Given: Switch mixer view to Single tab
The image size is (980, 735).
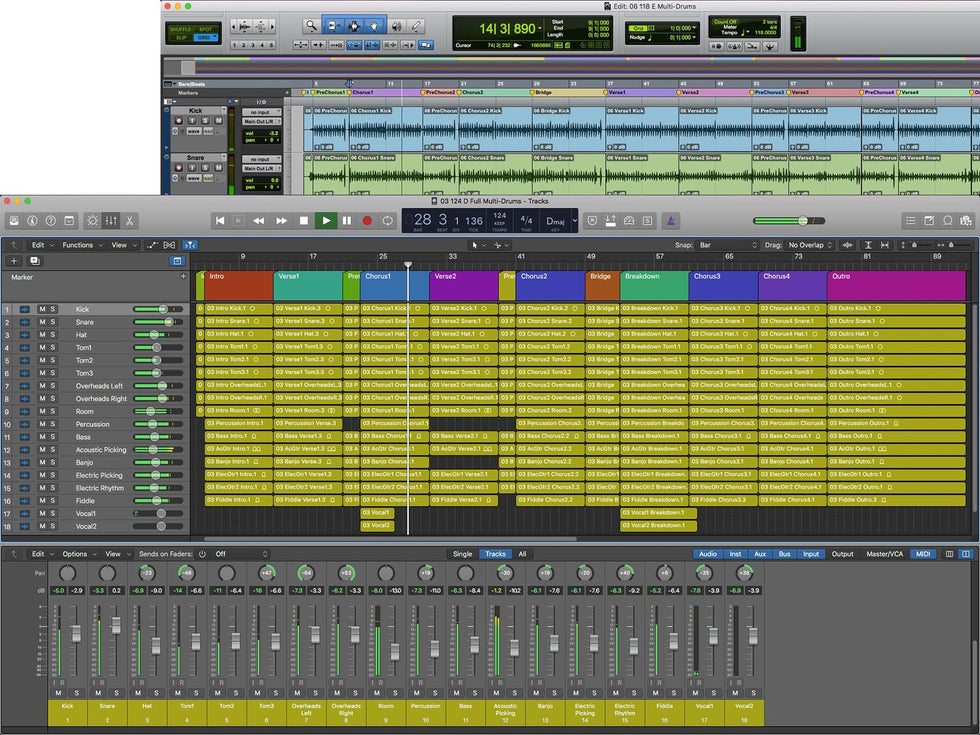Looking at the screenshot, I should 462,554.
